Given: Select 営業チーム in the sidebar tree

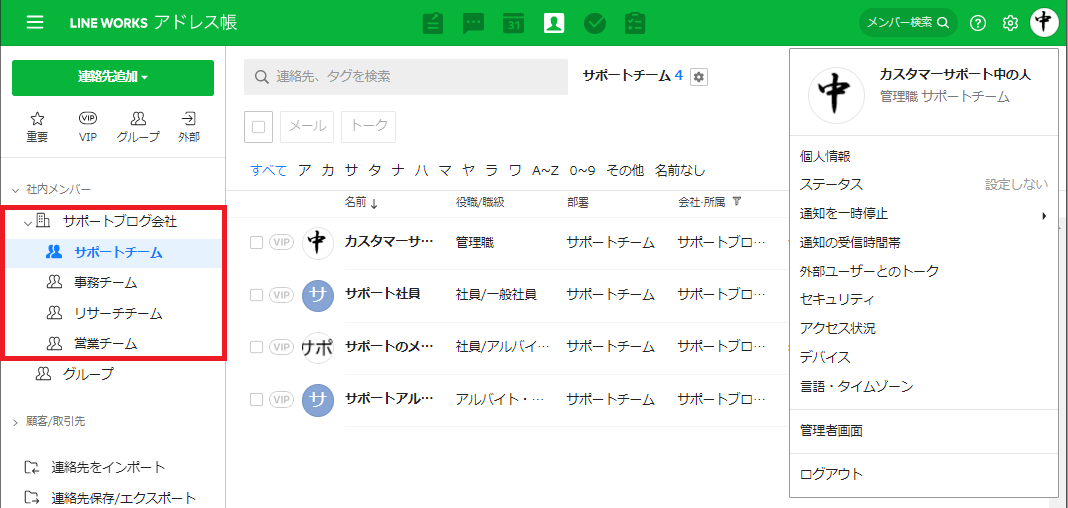Looking at the screenshot, I should point(105,343).
